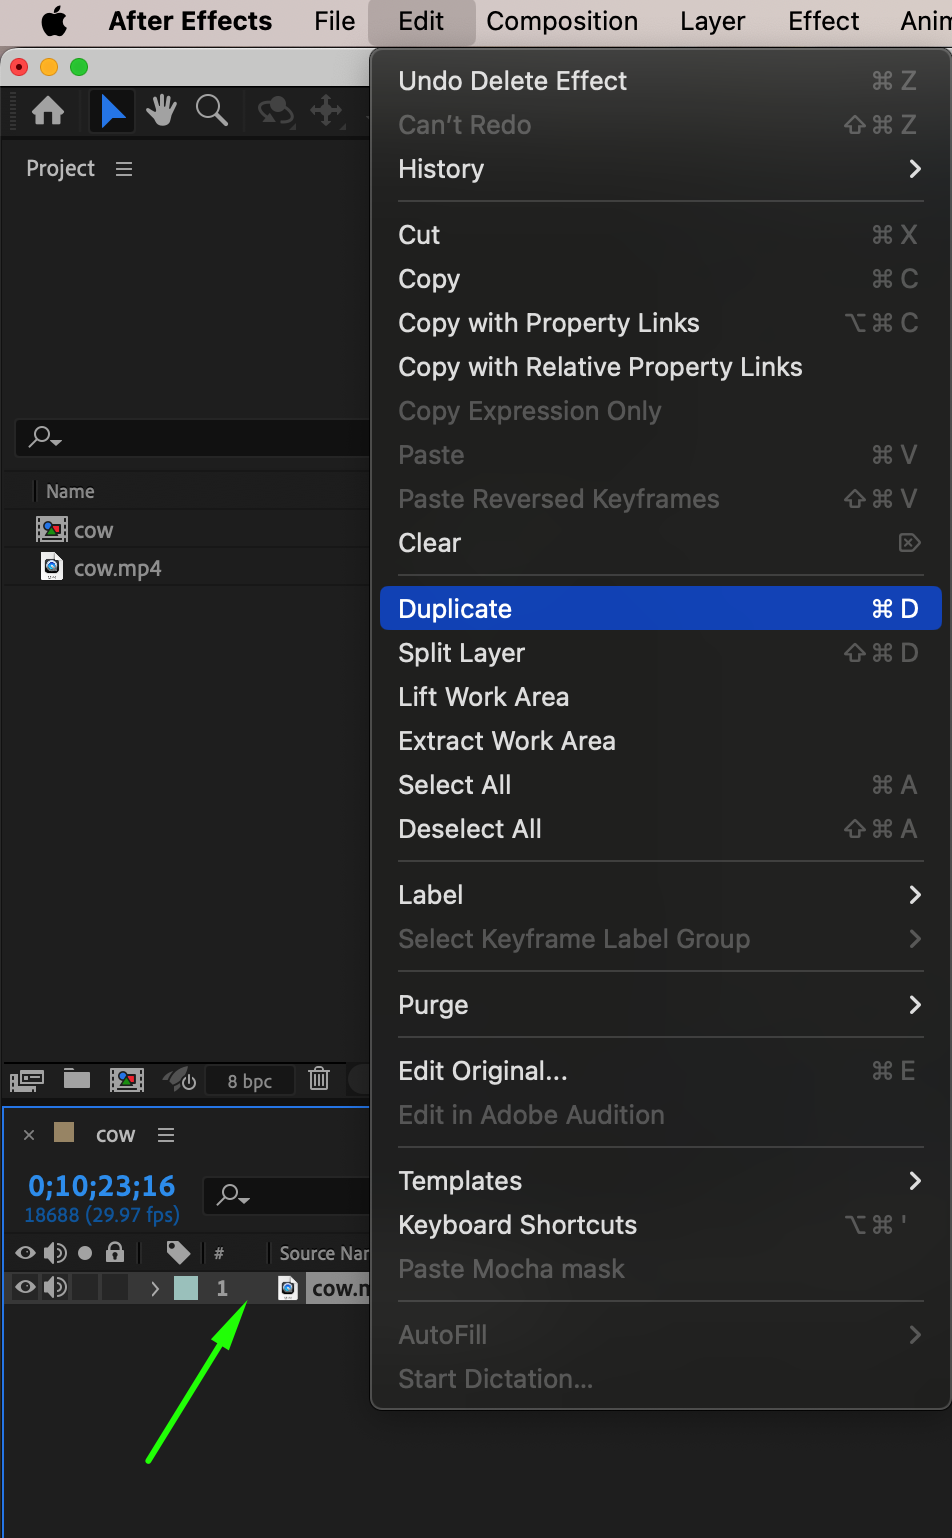Expand layer 1 properties
The image size is (952, 1538).
(x=155, y=1289)
